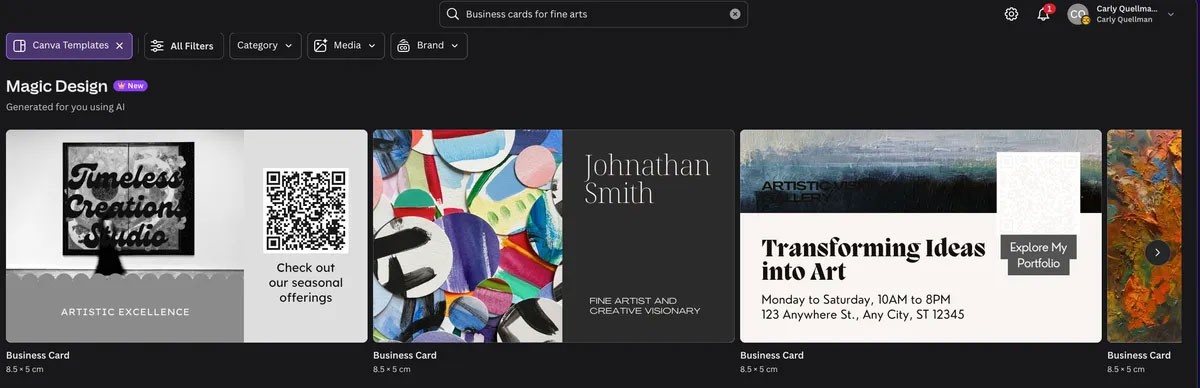
Task: Open the notifications bell
Action: (x=1043, y=14)
